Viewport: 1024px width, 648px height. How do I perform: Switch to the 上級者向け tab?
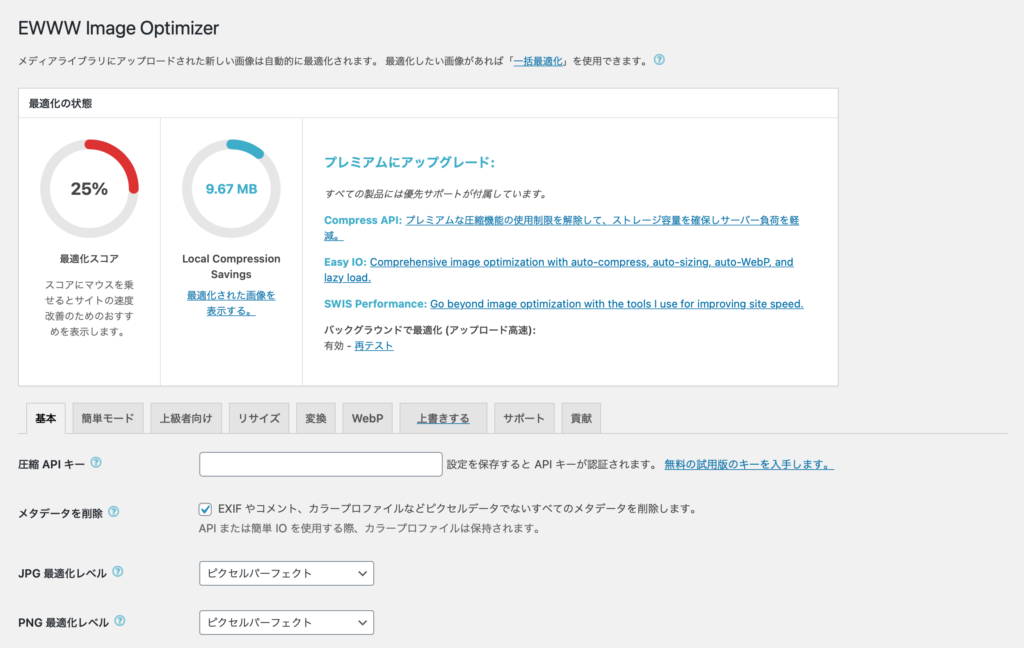pos(186,418)
